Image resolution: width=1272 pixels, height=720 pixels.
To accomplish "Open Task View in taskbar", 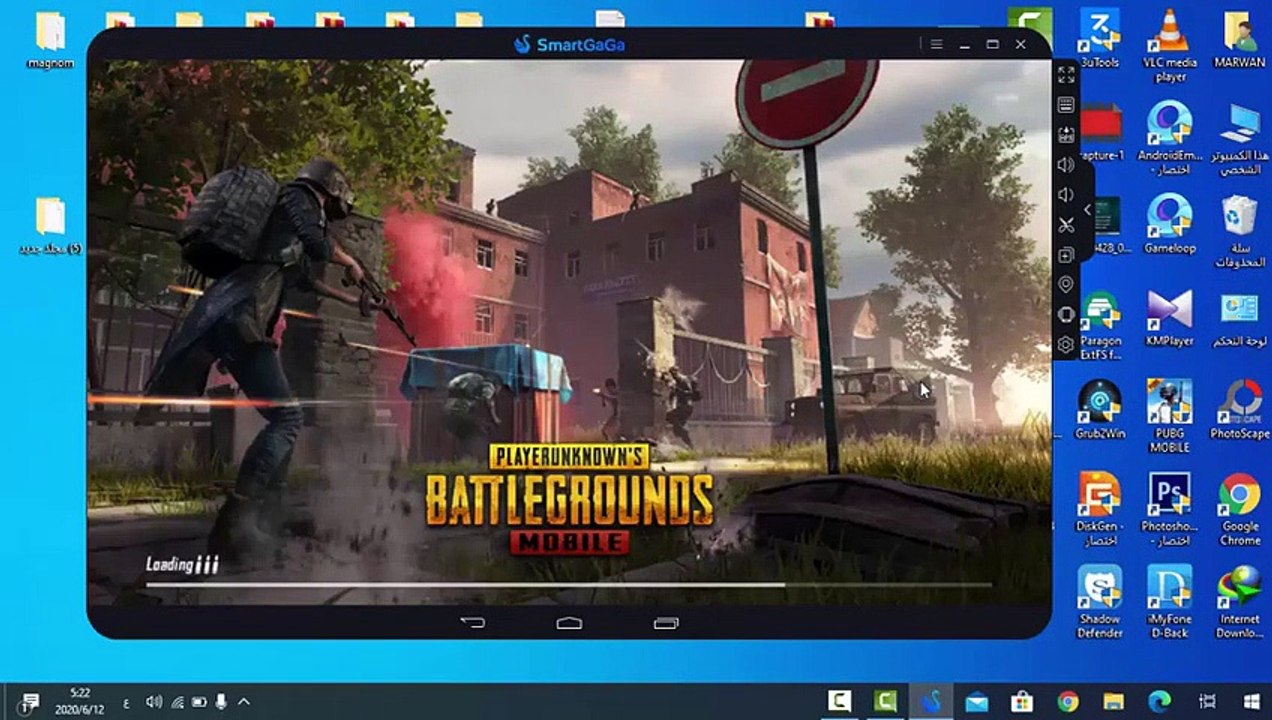I will click(1207, 701).
